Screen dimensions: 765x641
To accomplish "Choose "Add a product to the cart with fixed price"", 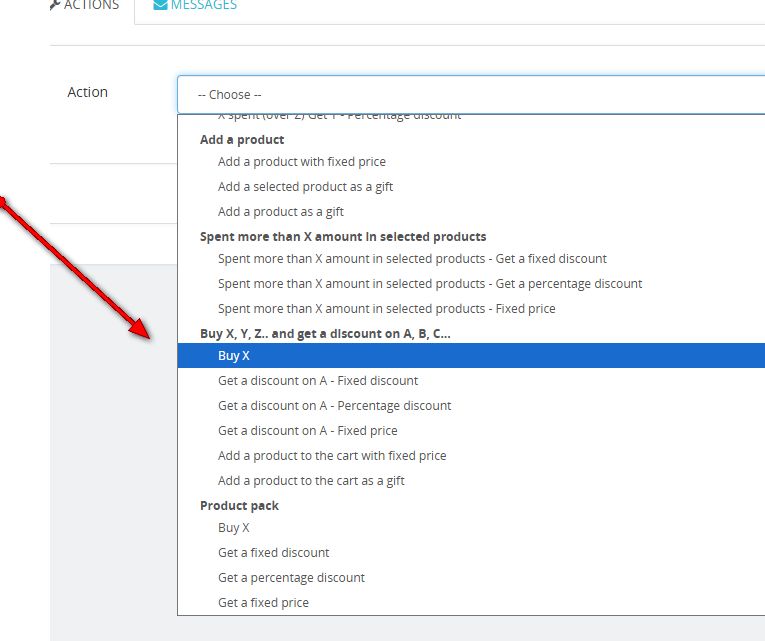I will (x=332, y=456).
